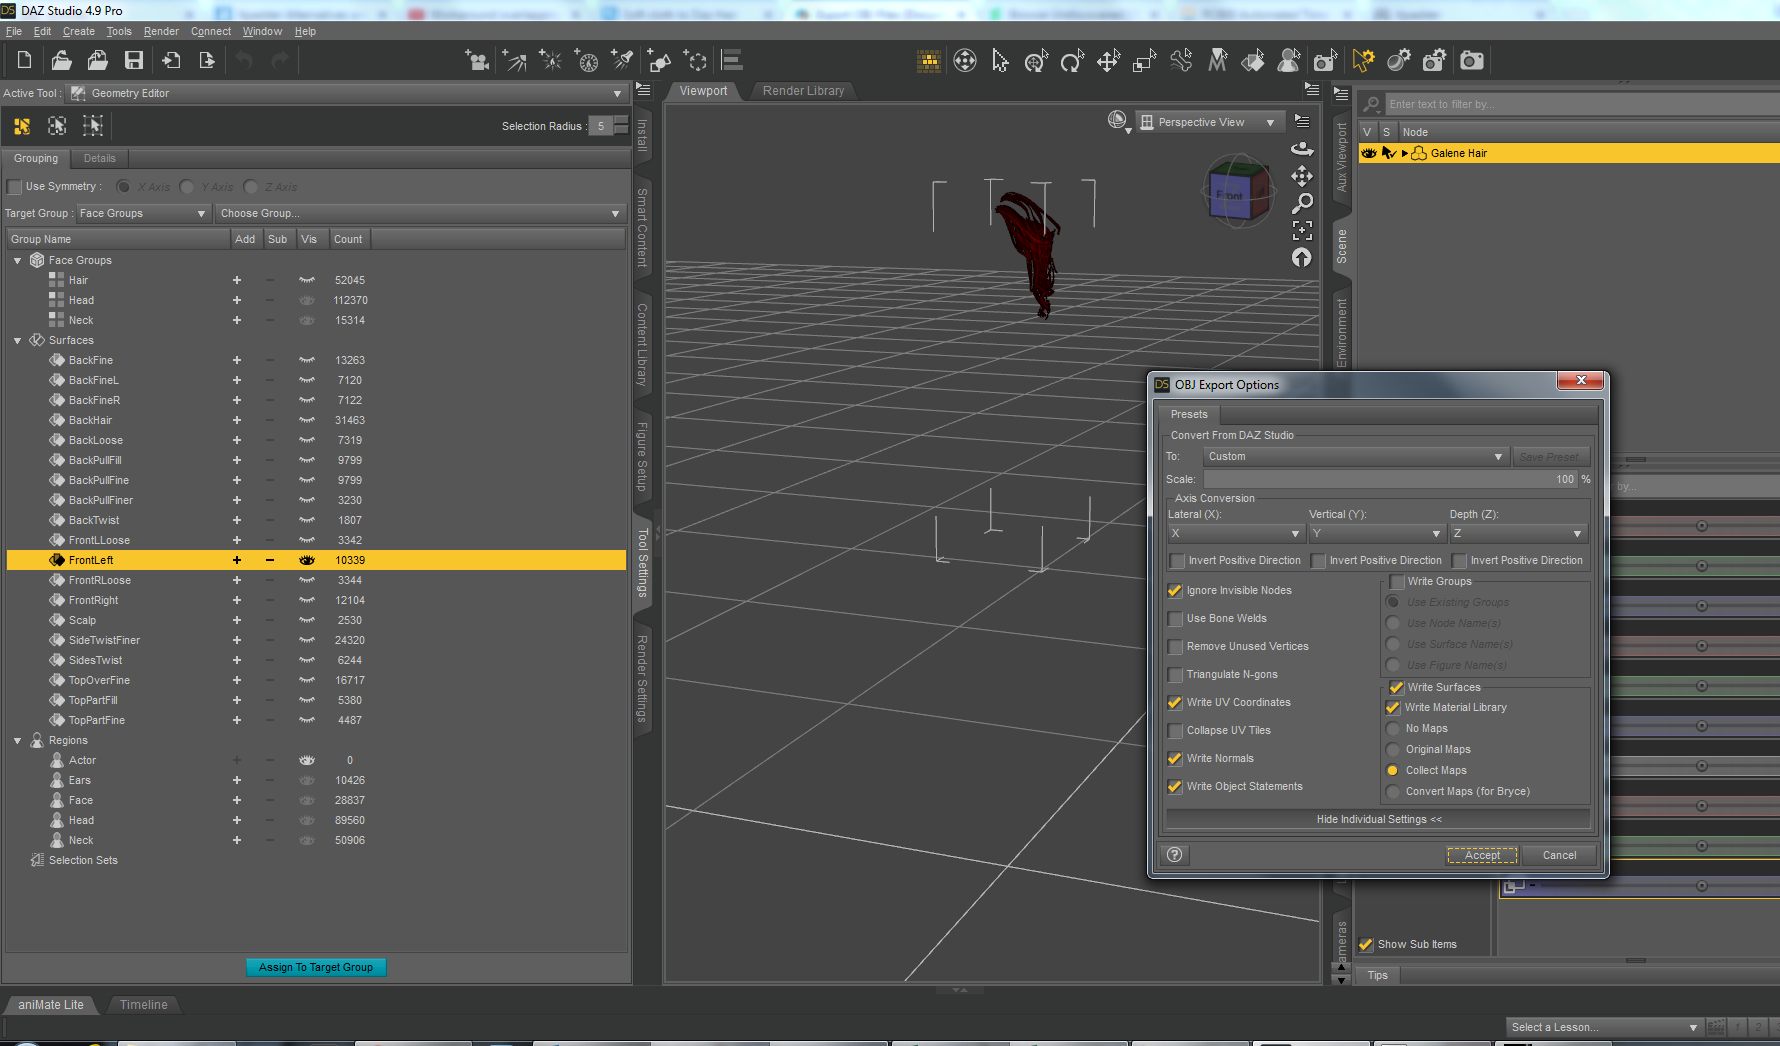
Task: Open the Depth (Z) axis dropdown
Action: tap(1518, 534)
